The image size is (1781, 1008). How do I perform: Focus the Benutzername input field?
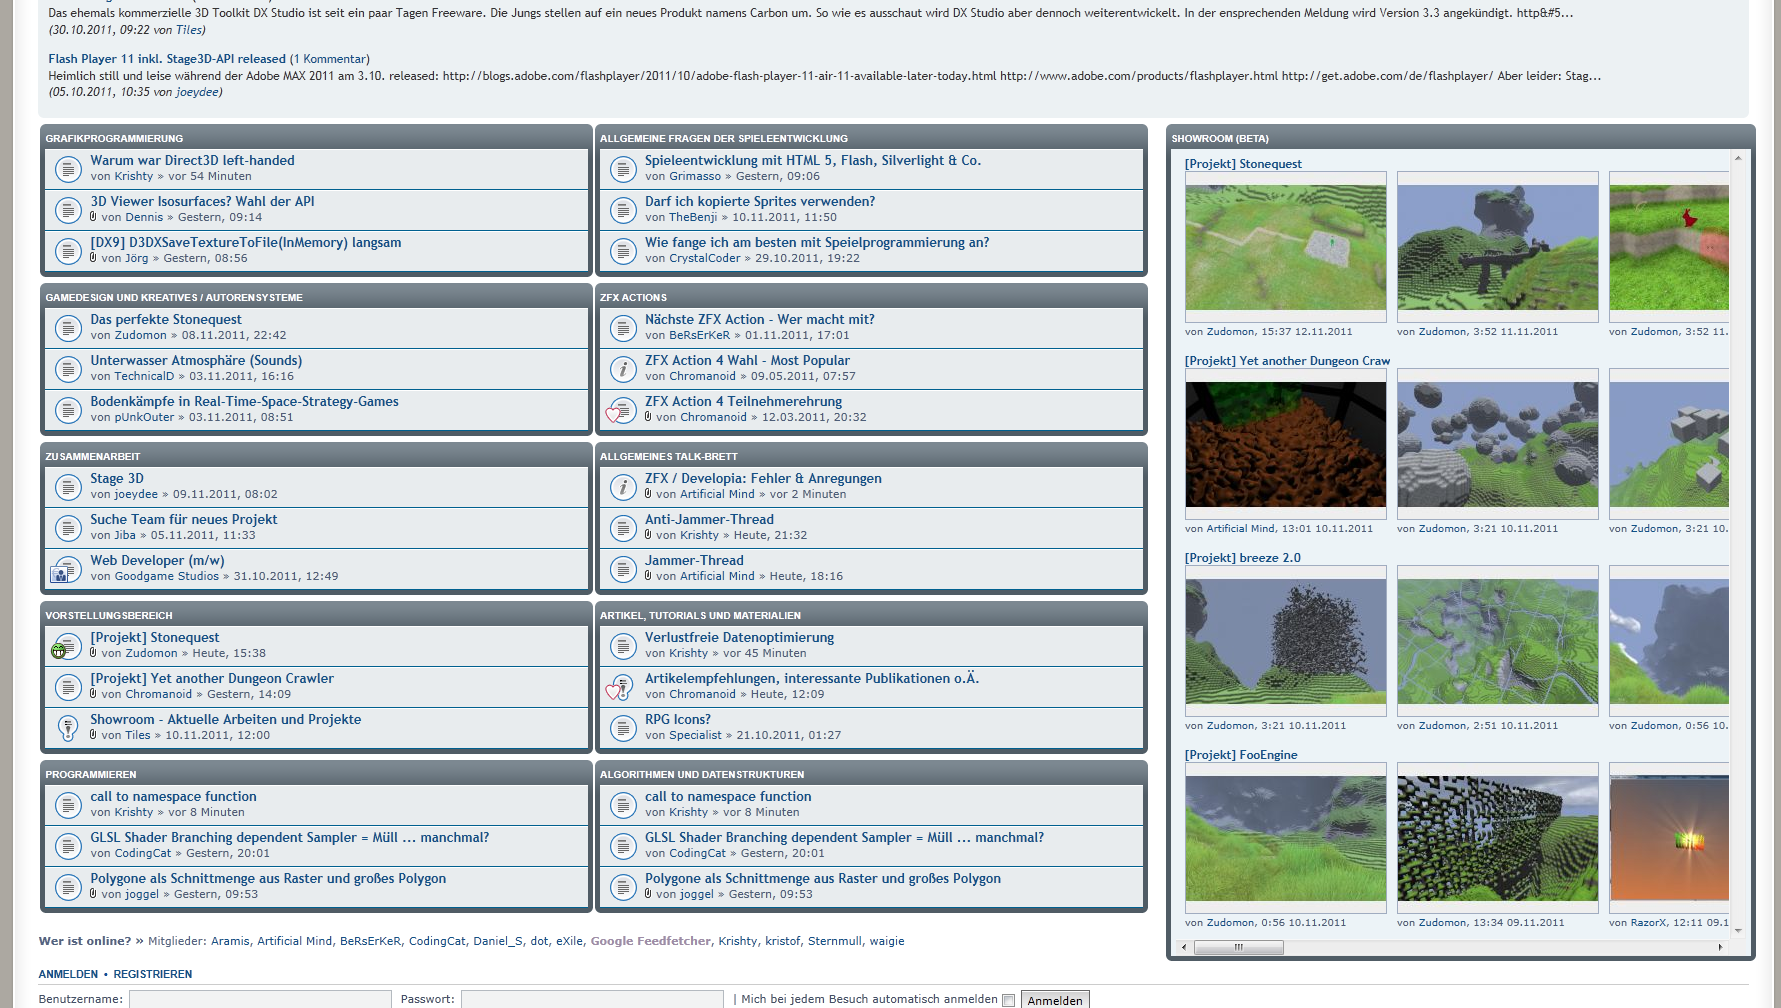pyautogui.click(x=260, y=999)
